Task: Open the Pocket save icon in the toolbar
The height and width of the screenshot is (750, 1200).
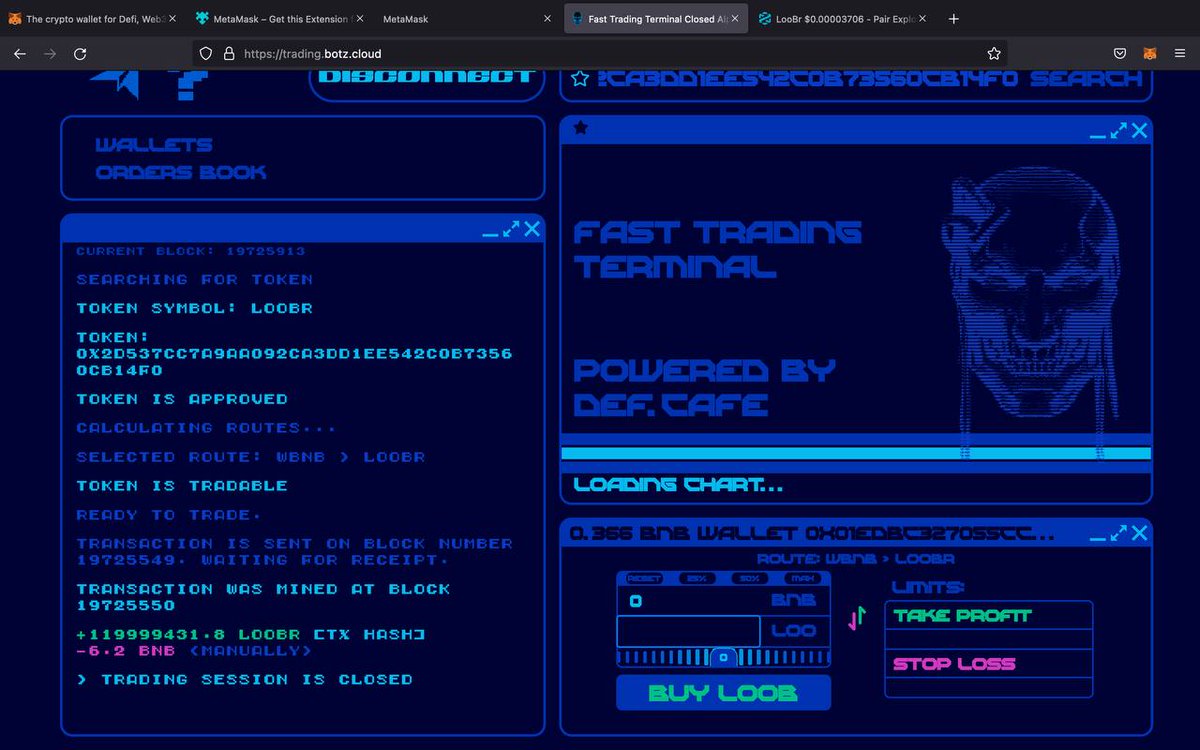Action: pos(1121,54)
